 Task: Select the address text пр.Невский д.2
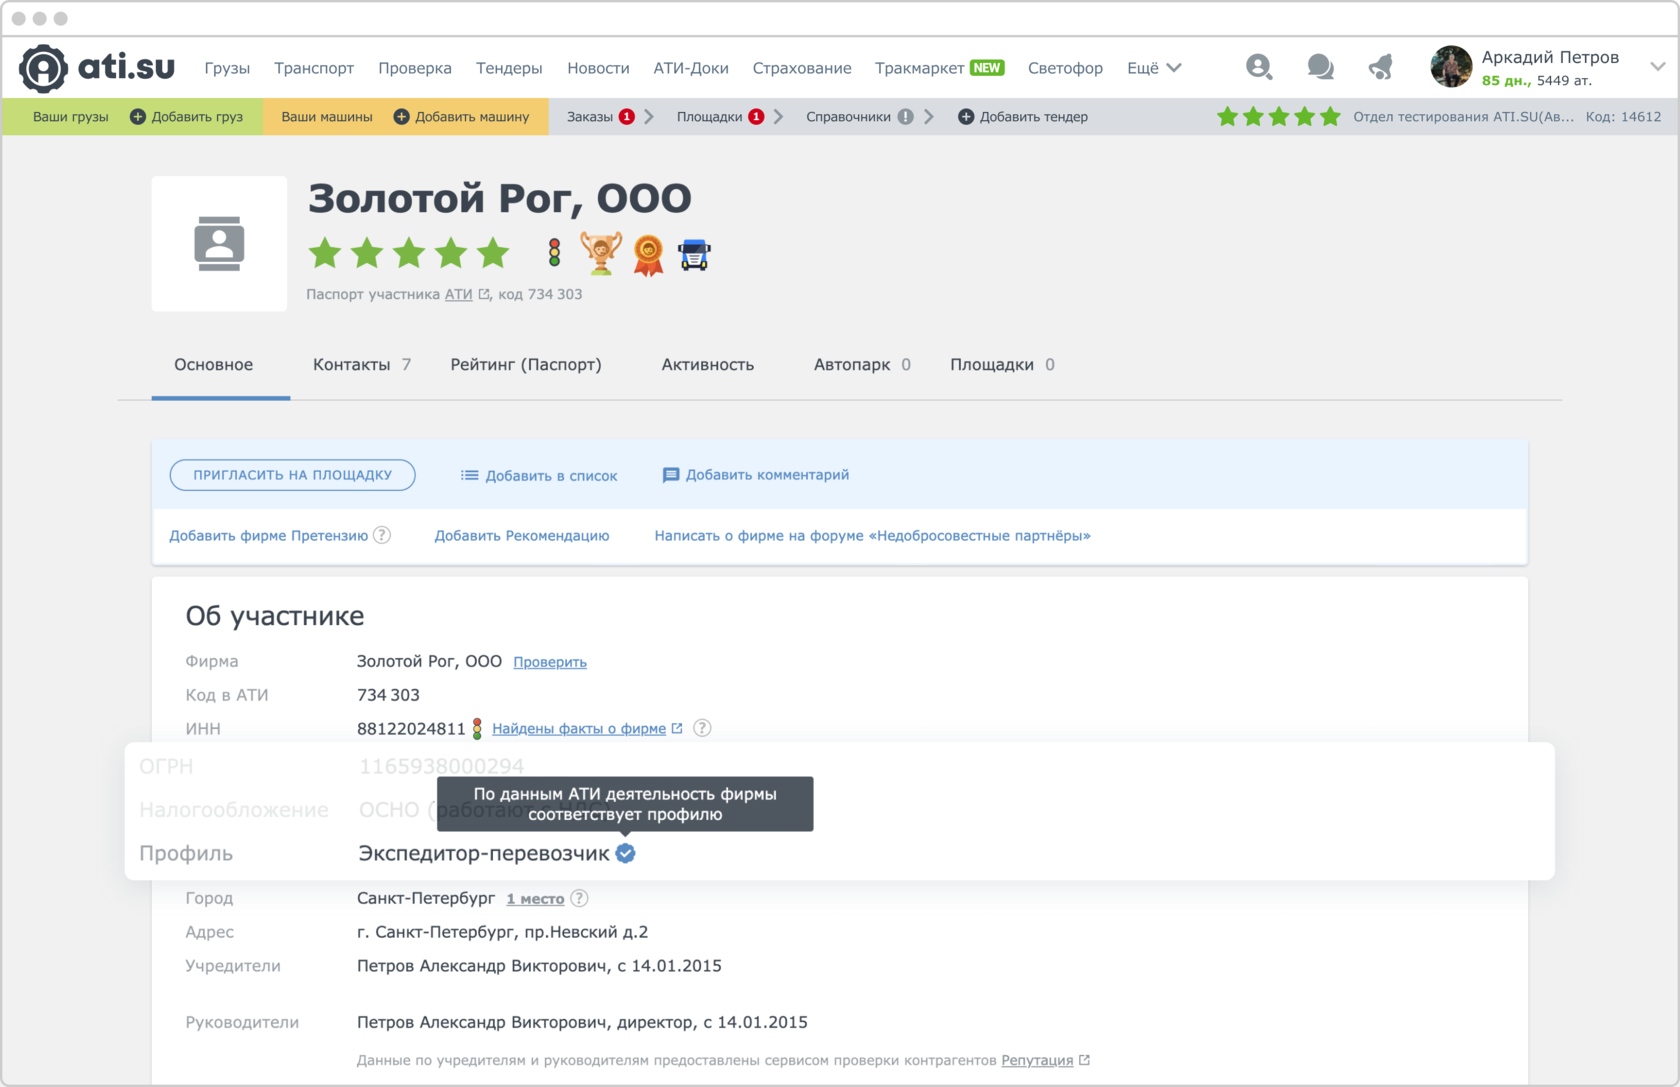point(586,932)
